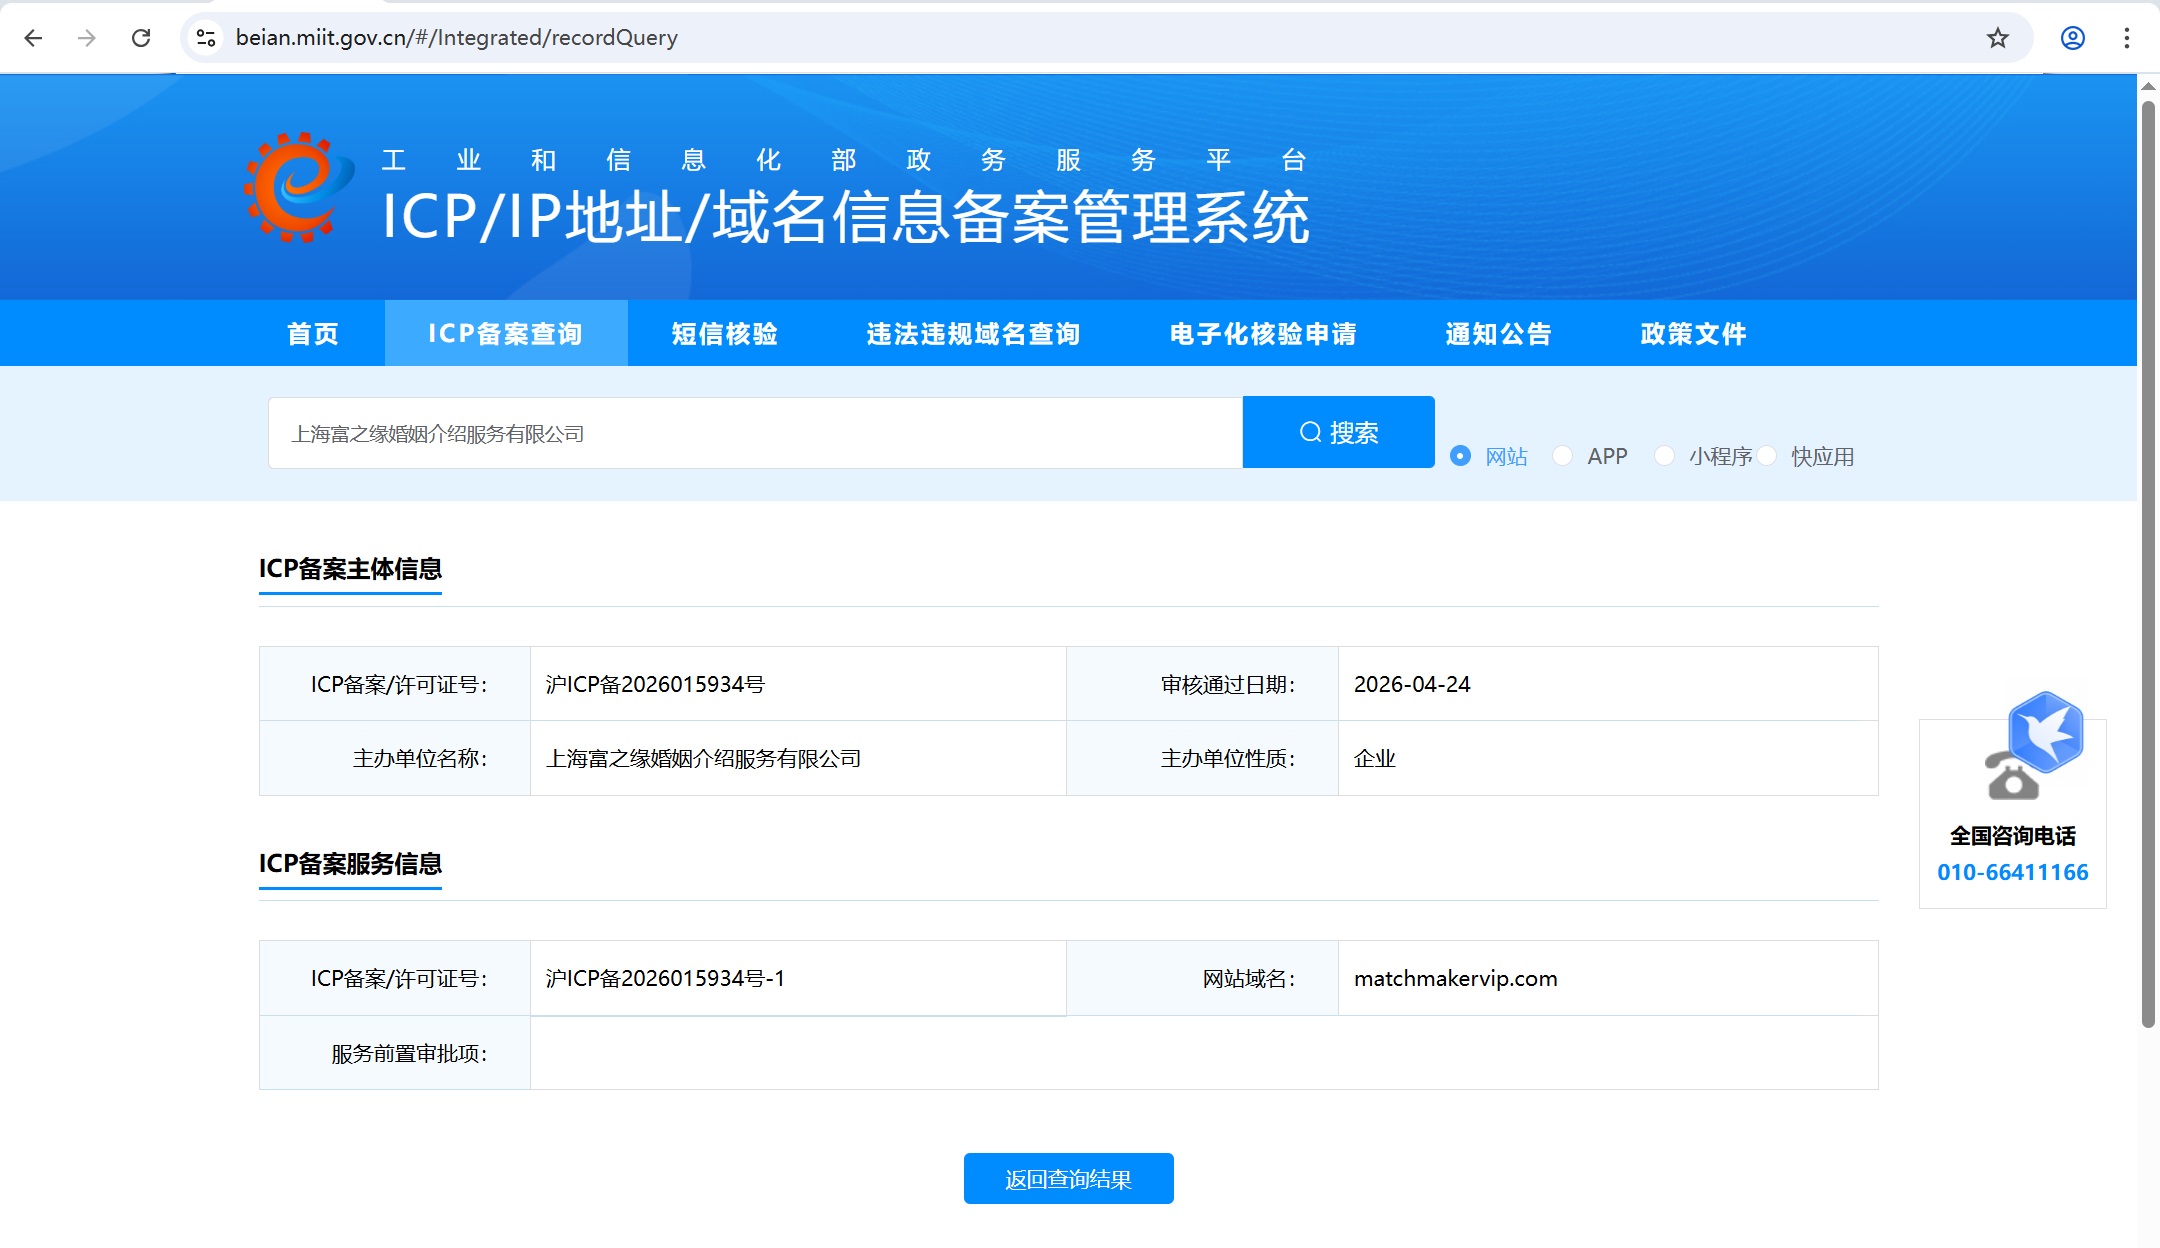Open the browser profile icon
Viewport: 2160px width, 1248px height.
[x=2072, y=38]
